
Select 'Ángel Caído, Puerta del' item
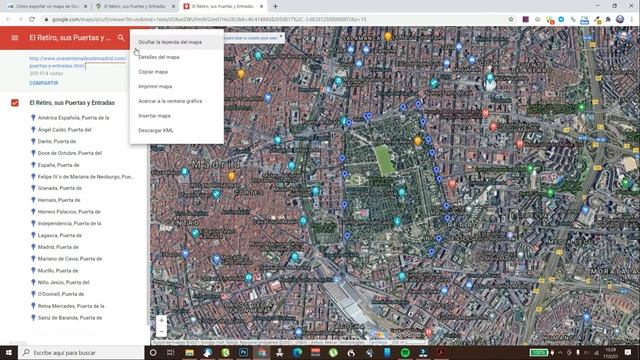point(64,129)
